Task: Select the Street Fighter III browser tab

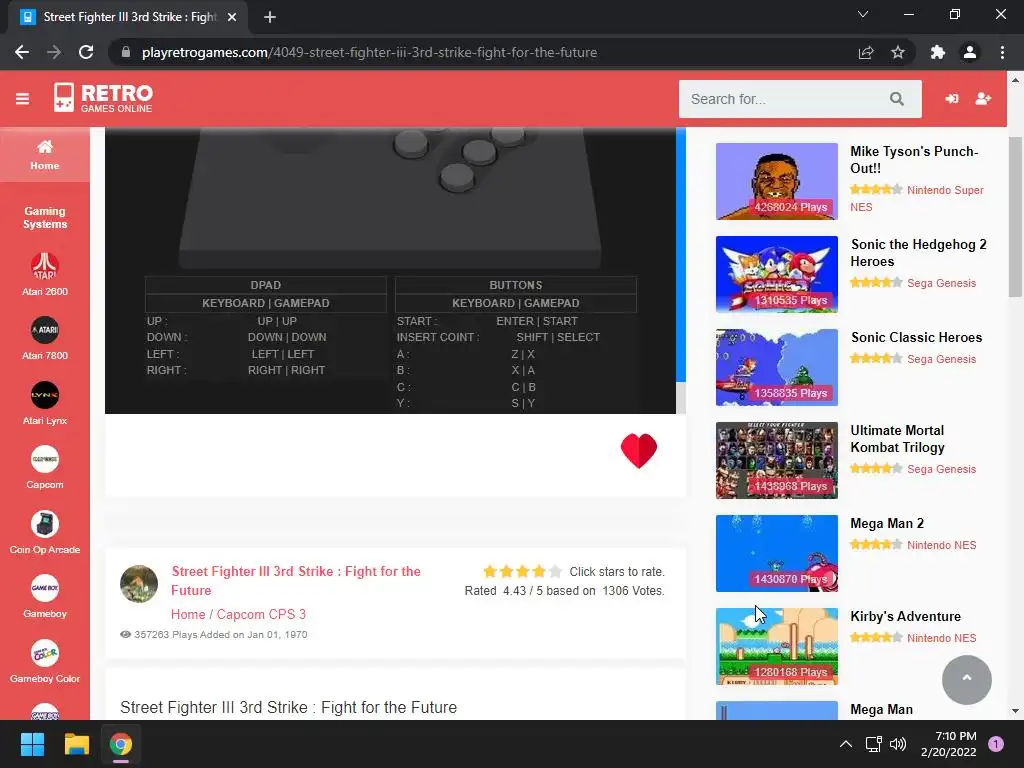Action: pos(129,17)
